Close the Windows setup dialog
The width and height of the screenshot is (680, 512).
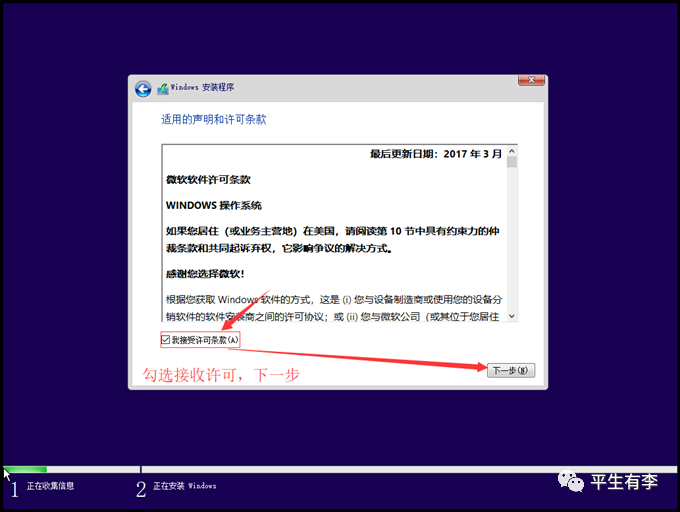531,80
